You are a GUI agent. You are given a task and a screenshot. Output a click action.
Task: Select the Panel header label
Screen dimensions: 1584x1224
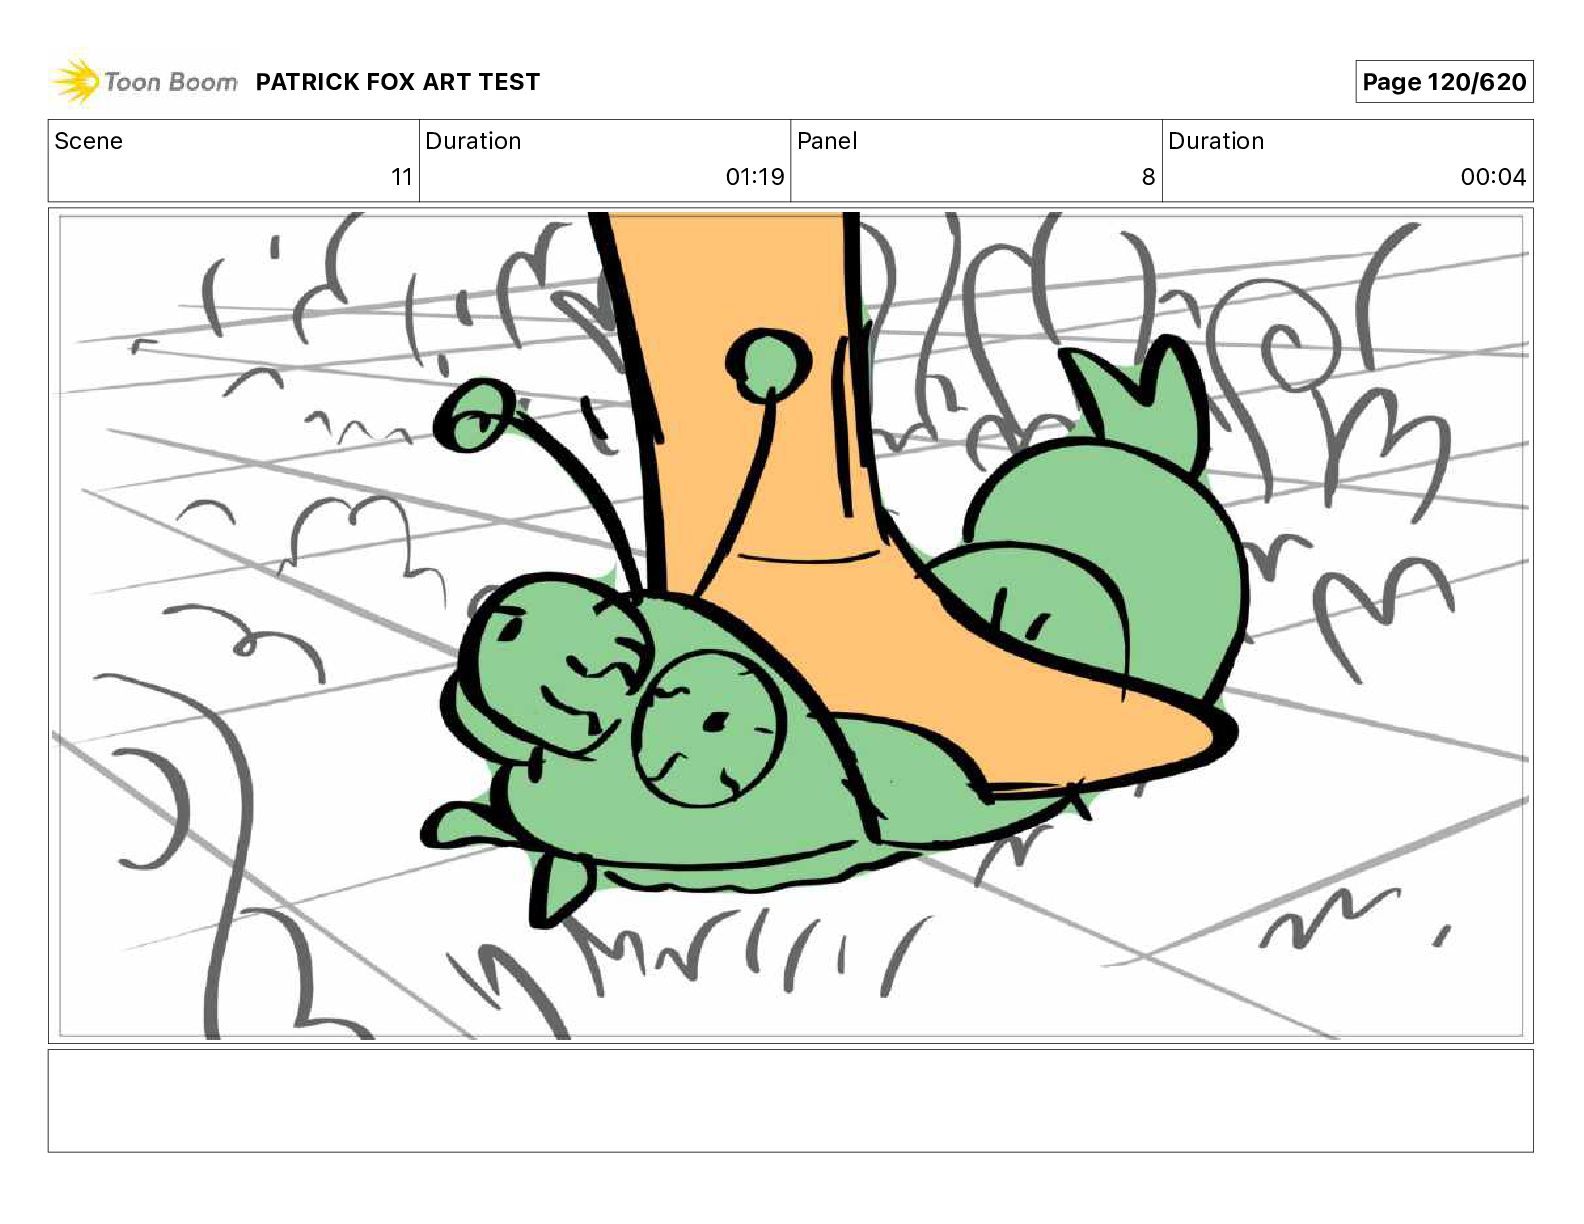point(827,141)
